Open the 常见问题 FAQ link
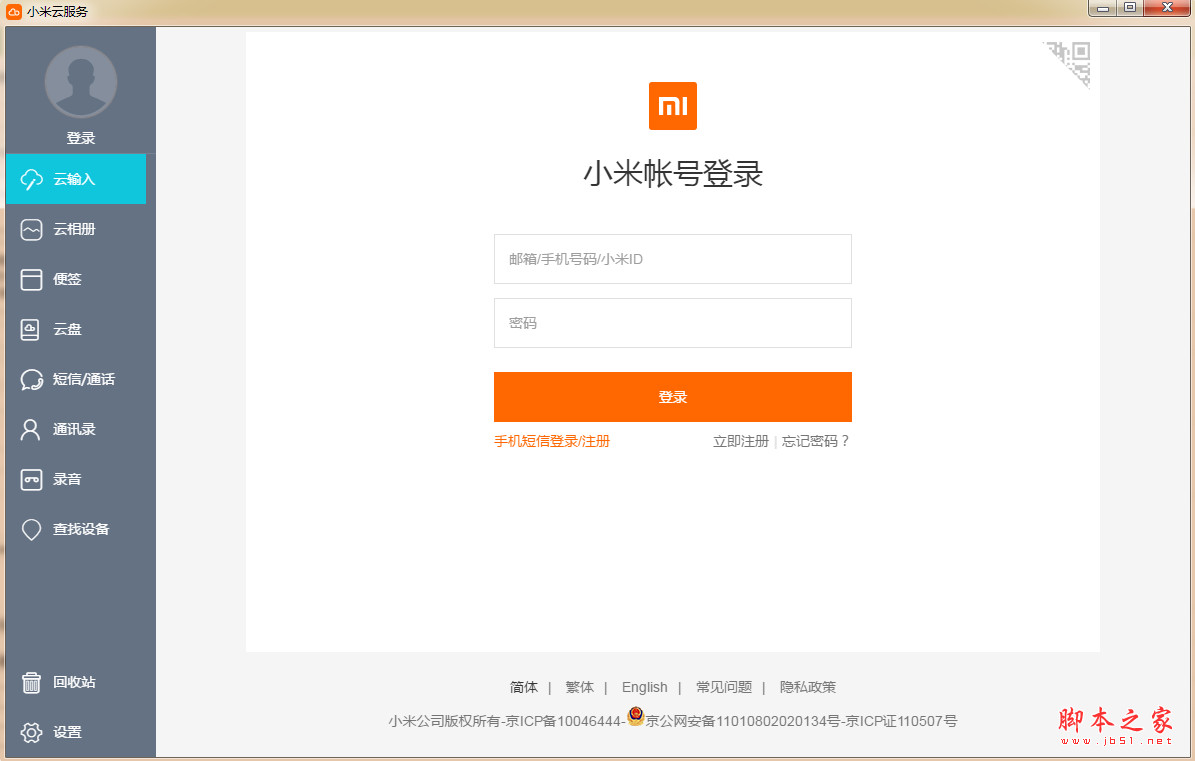This screenshot has width=1195, height=761. (x=723, y=687)
